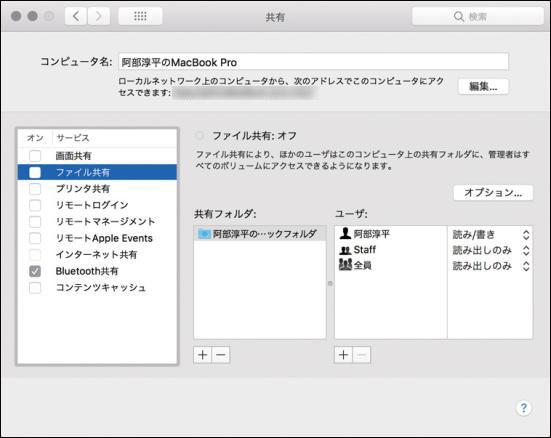The width and height of the screenshot is (551, 438).
Task: Enable the リモートマネージメント checkbox
Action: point(35,221)
